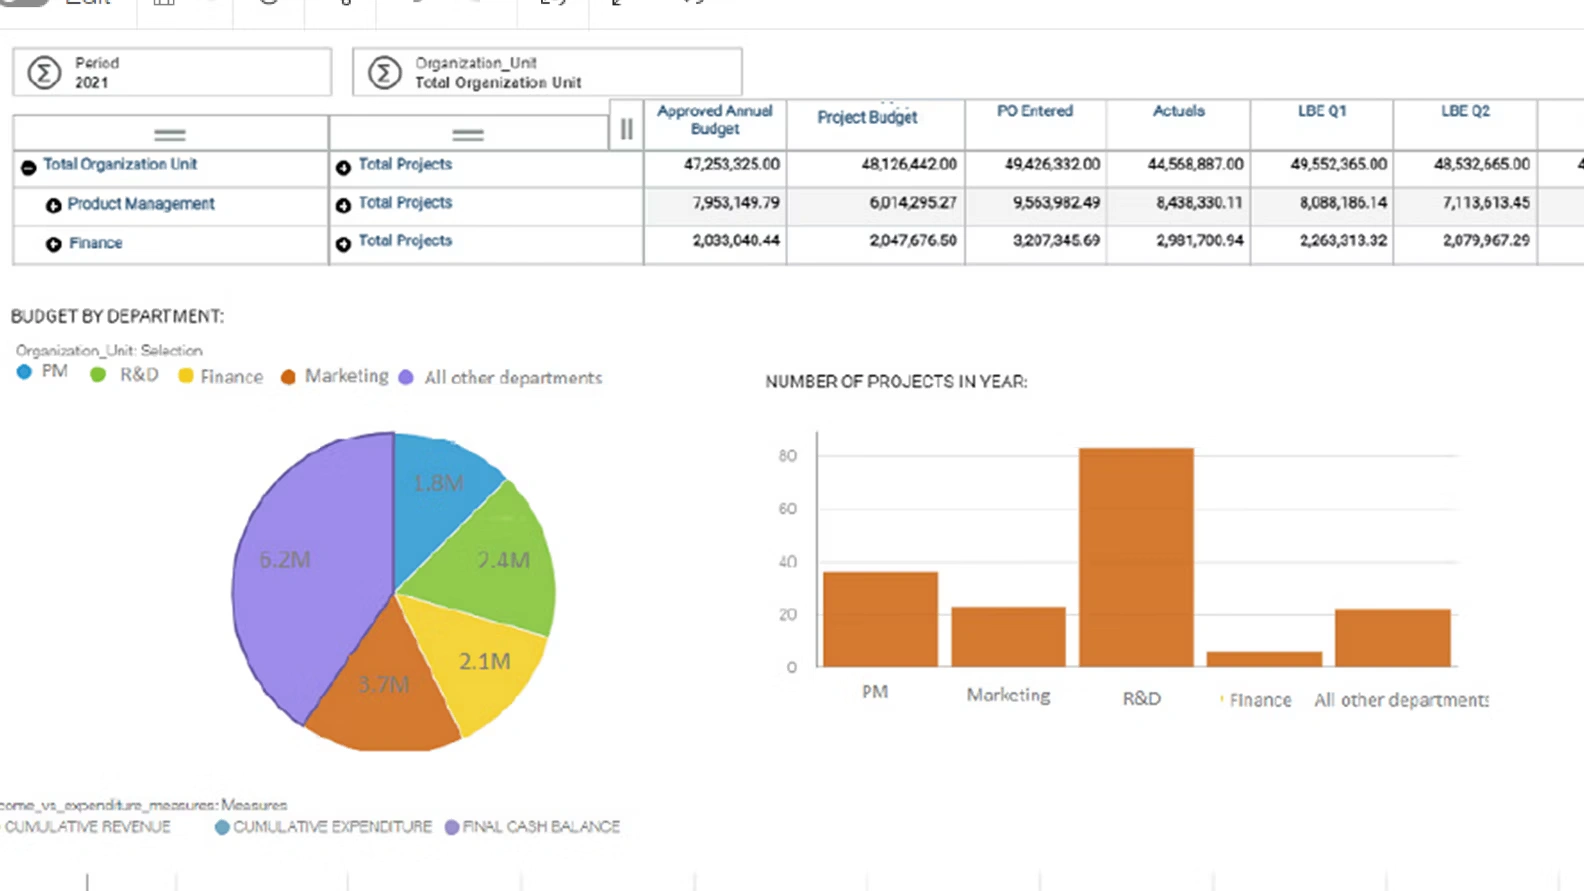Screen dimensions: 1584x891
Task: Select the Approved Annual Budget column header
Action: pos(714,120)
